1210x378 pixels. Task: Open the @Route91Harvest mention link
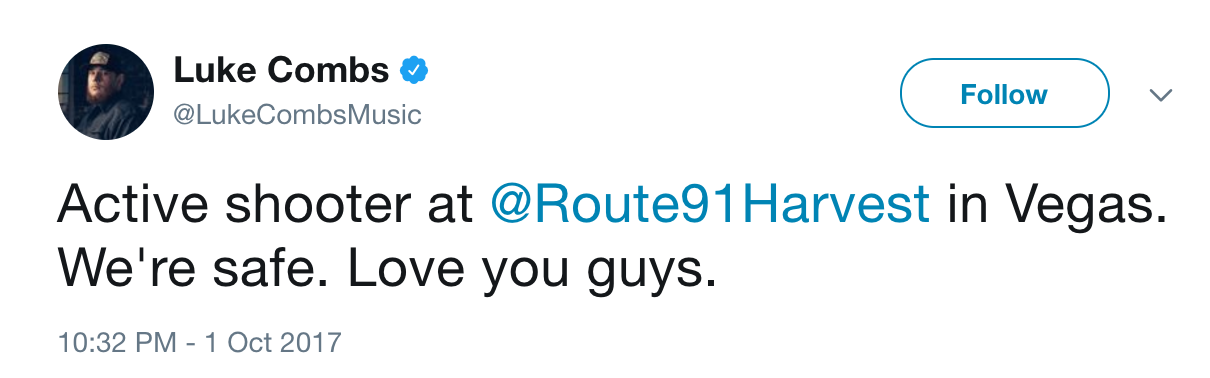click(x=712, y=206)
